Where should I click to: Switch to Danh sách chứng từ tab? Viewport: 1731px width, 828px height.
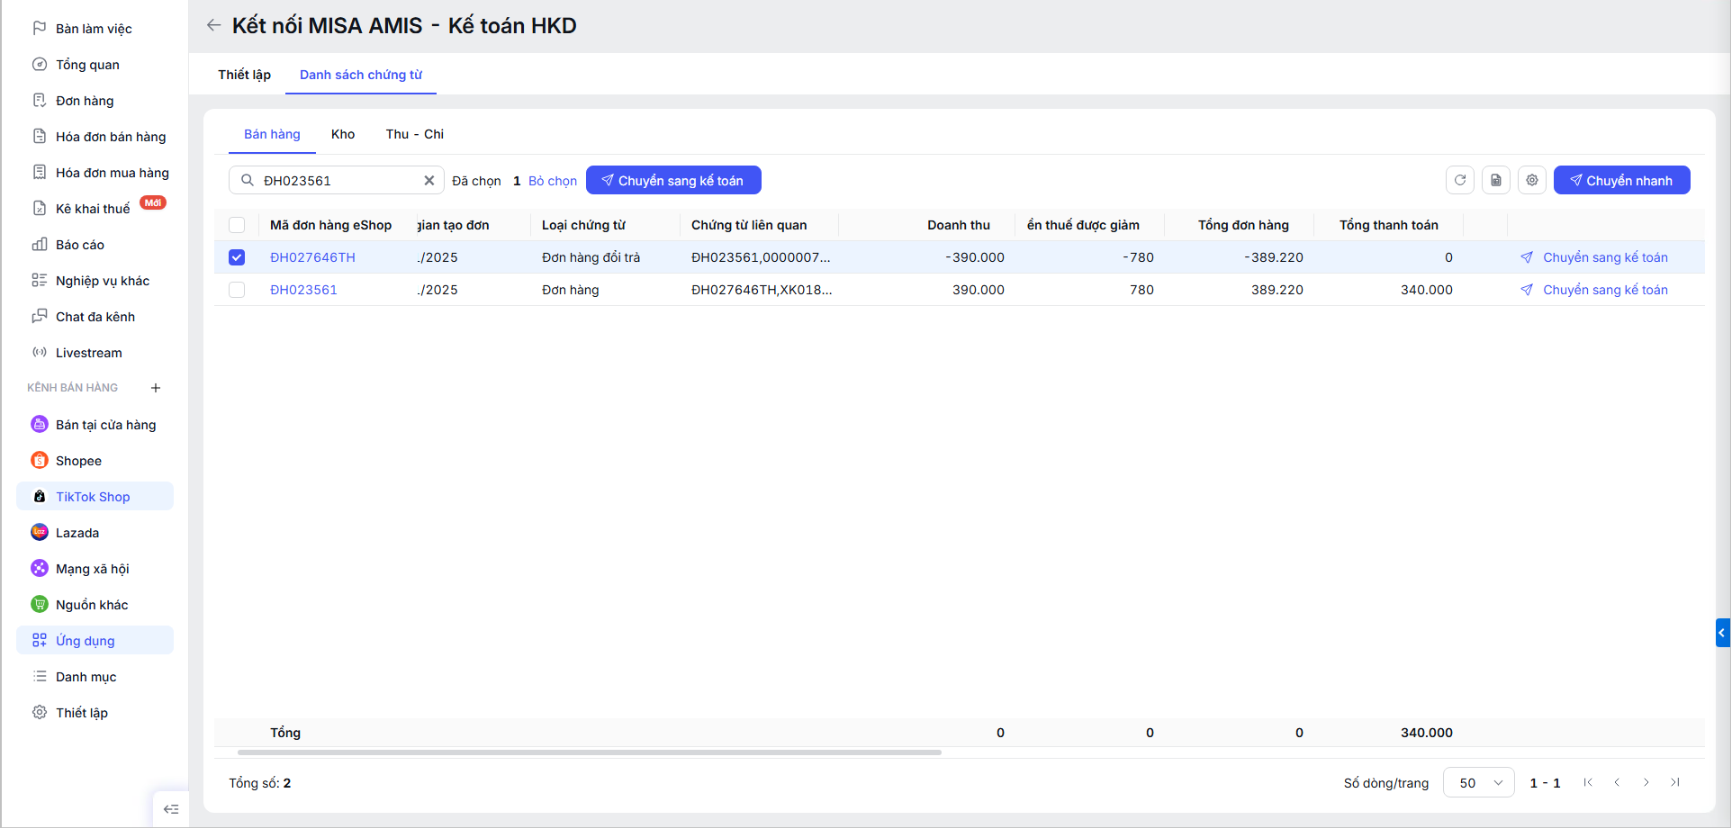pos(361,75)
